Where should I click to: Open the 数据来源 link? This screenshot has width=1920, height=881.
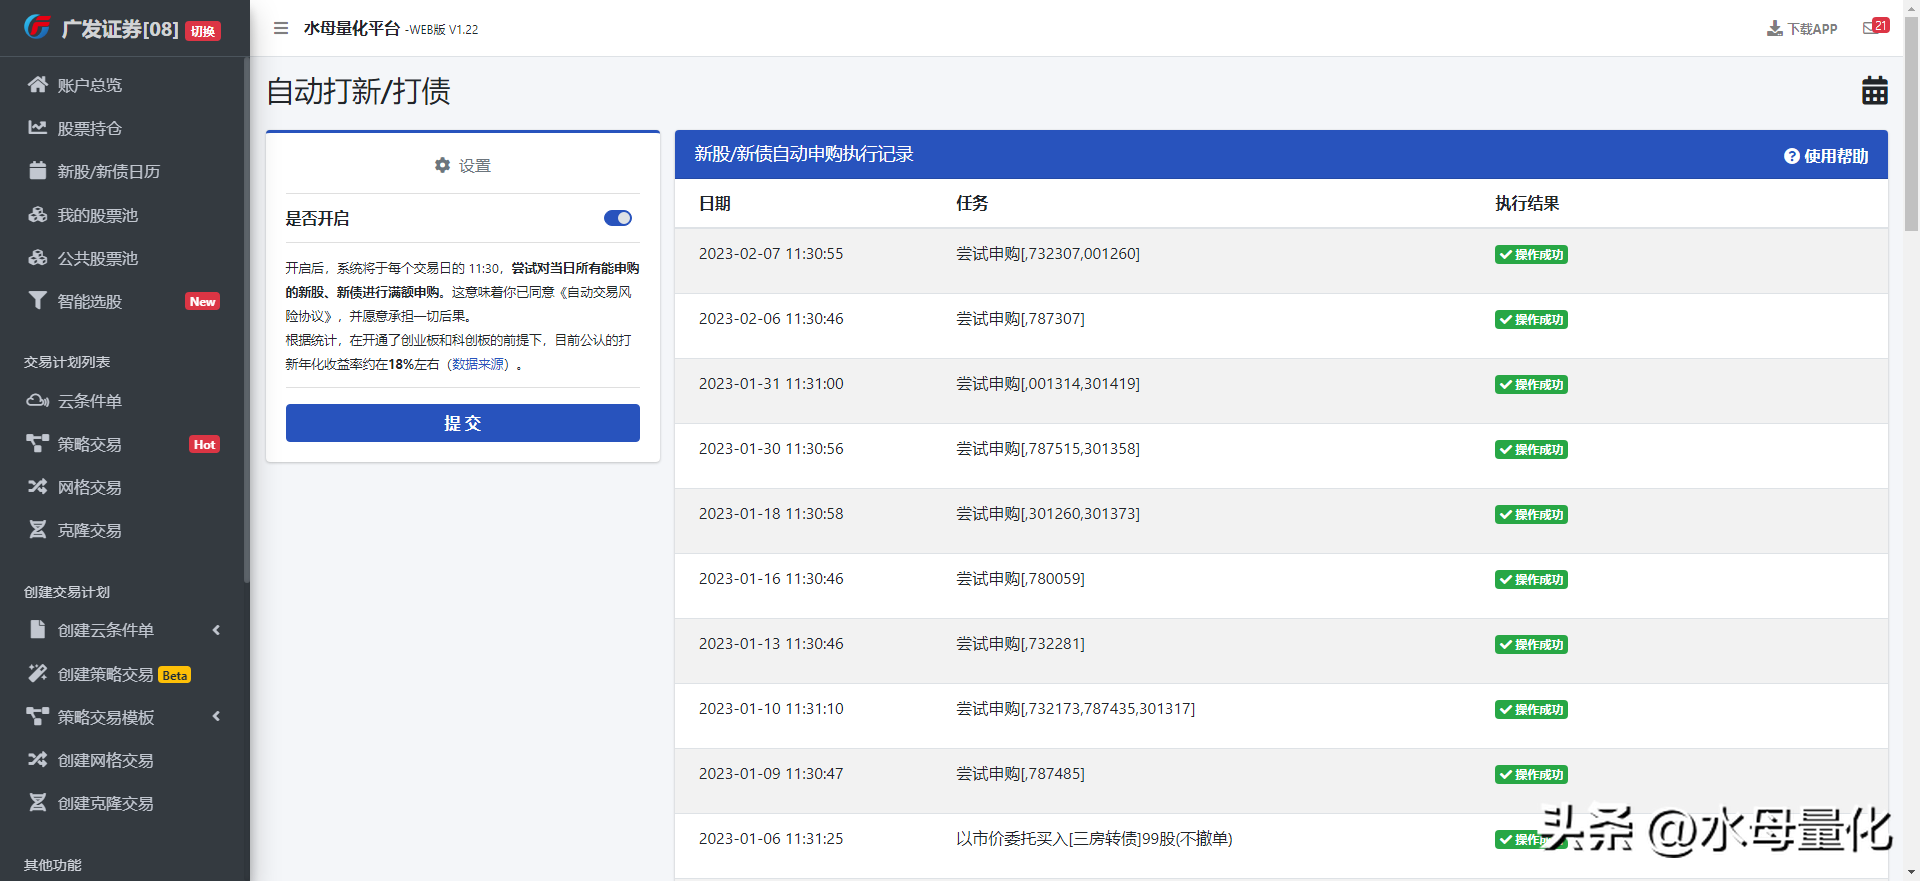(x=478, y=364)
